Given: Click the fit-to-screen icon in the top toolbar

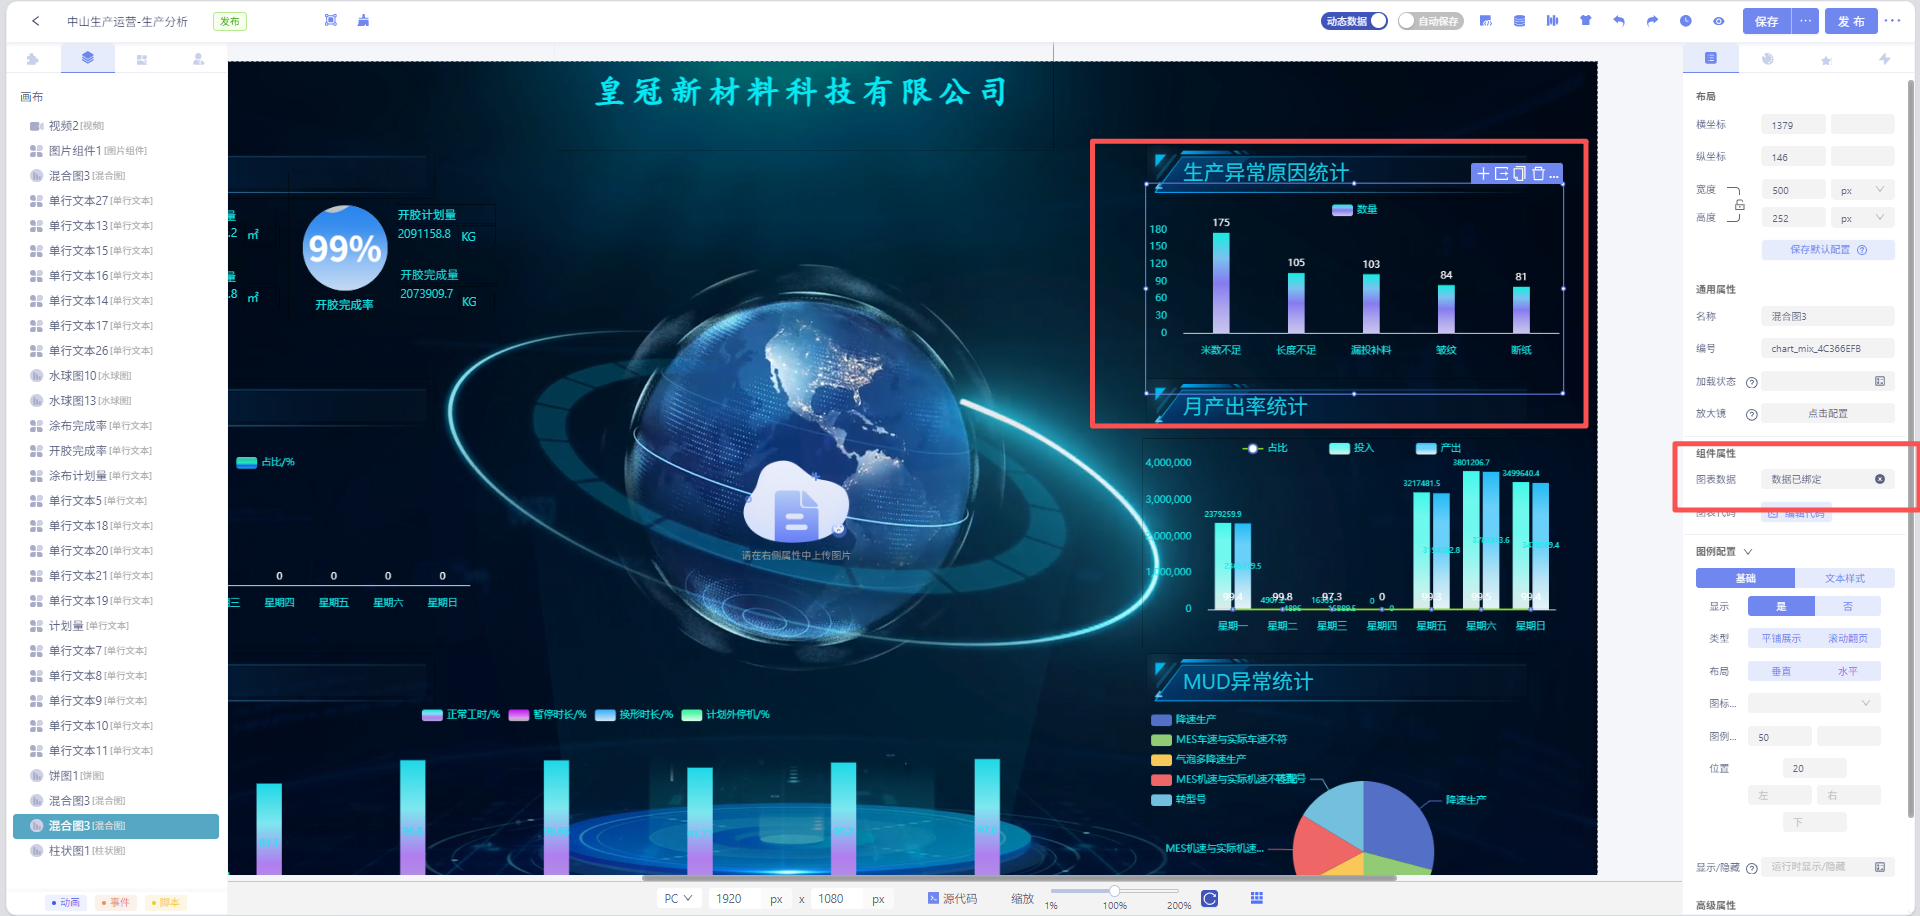Looking at the screenshot, I should 331,20.
